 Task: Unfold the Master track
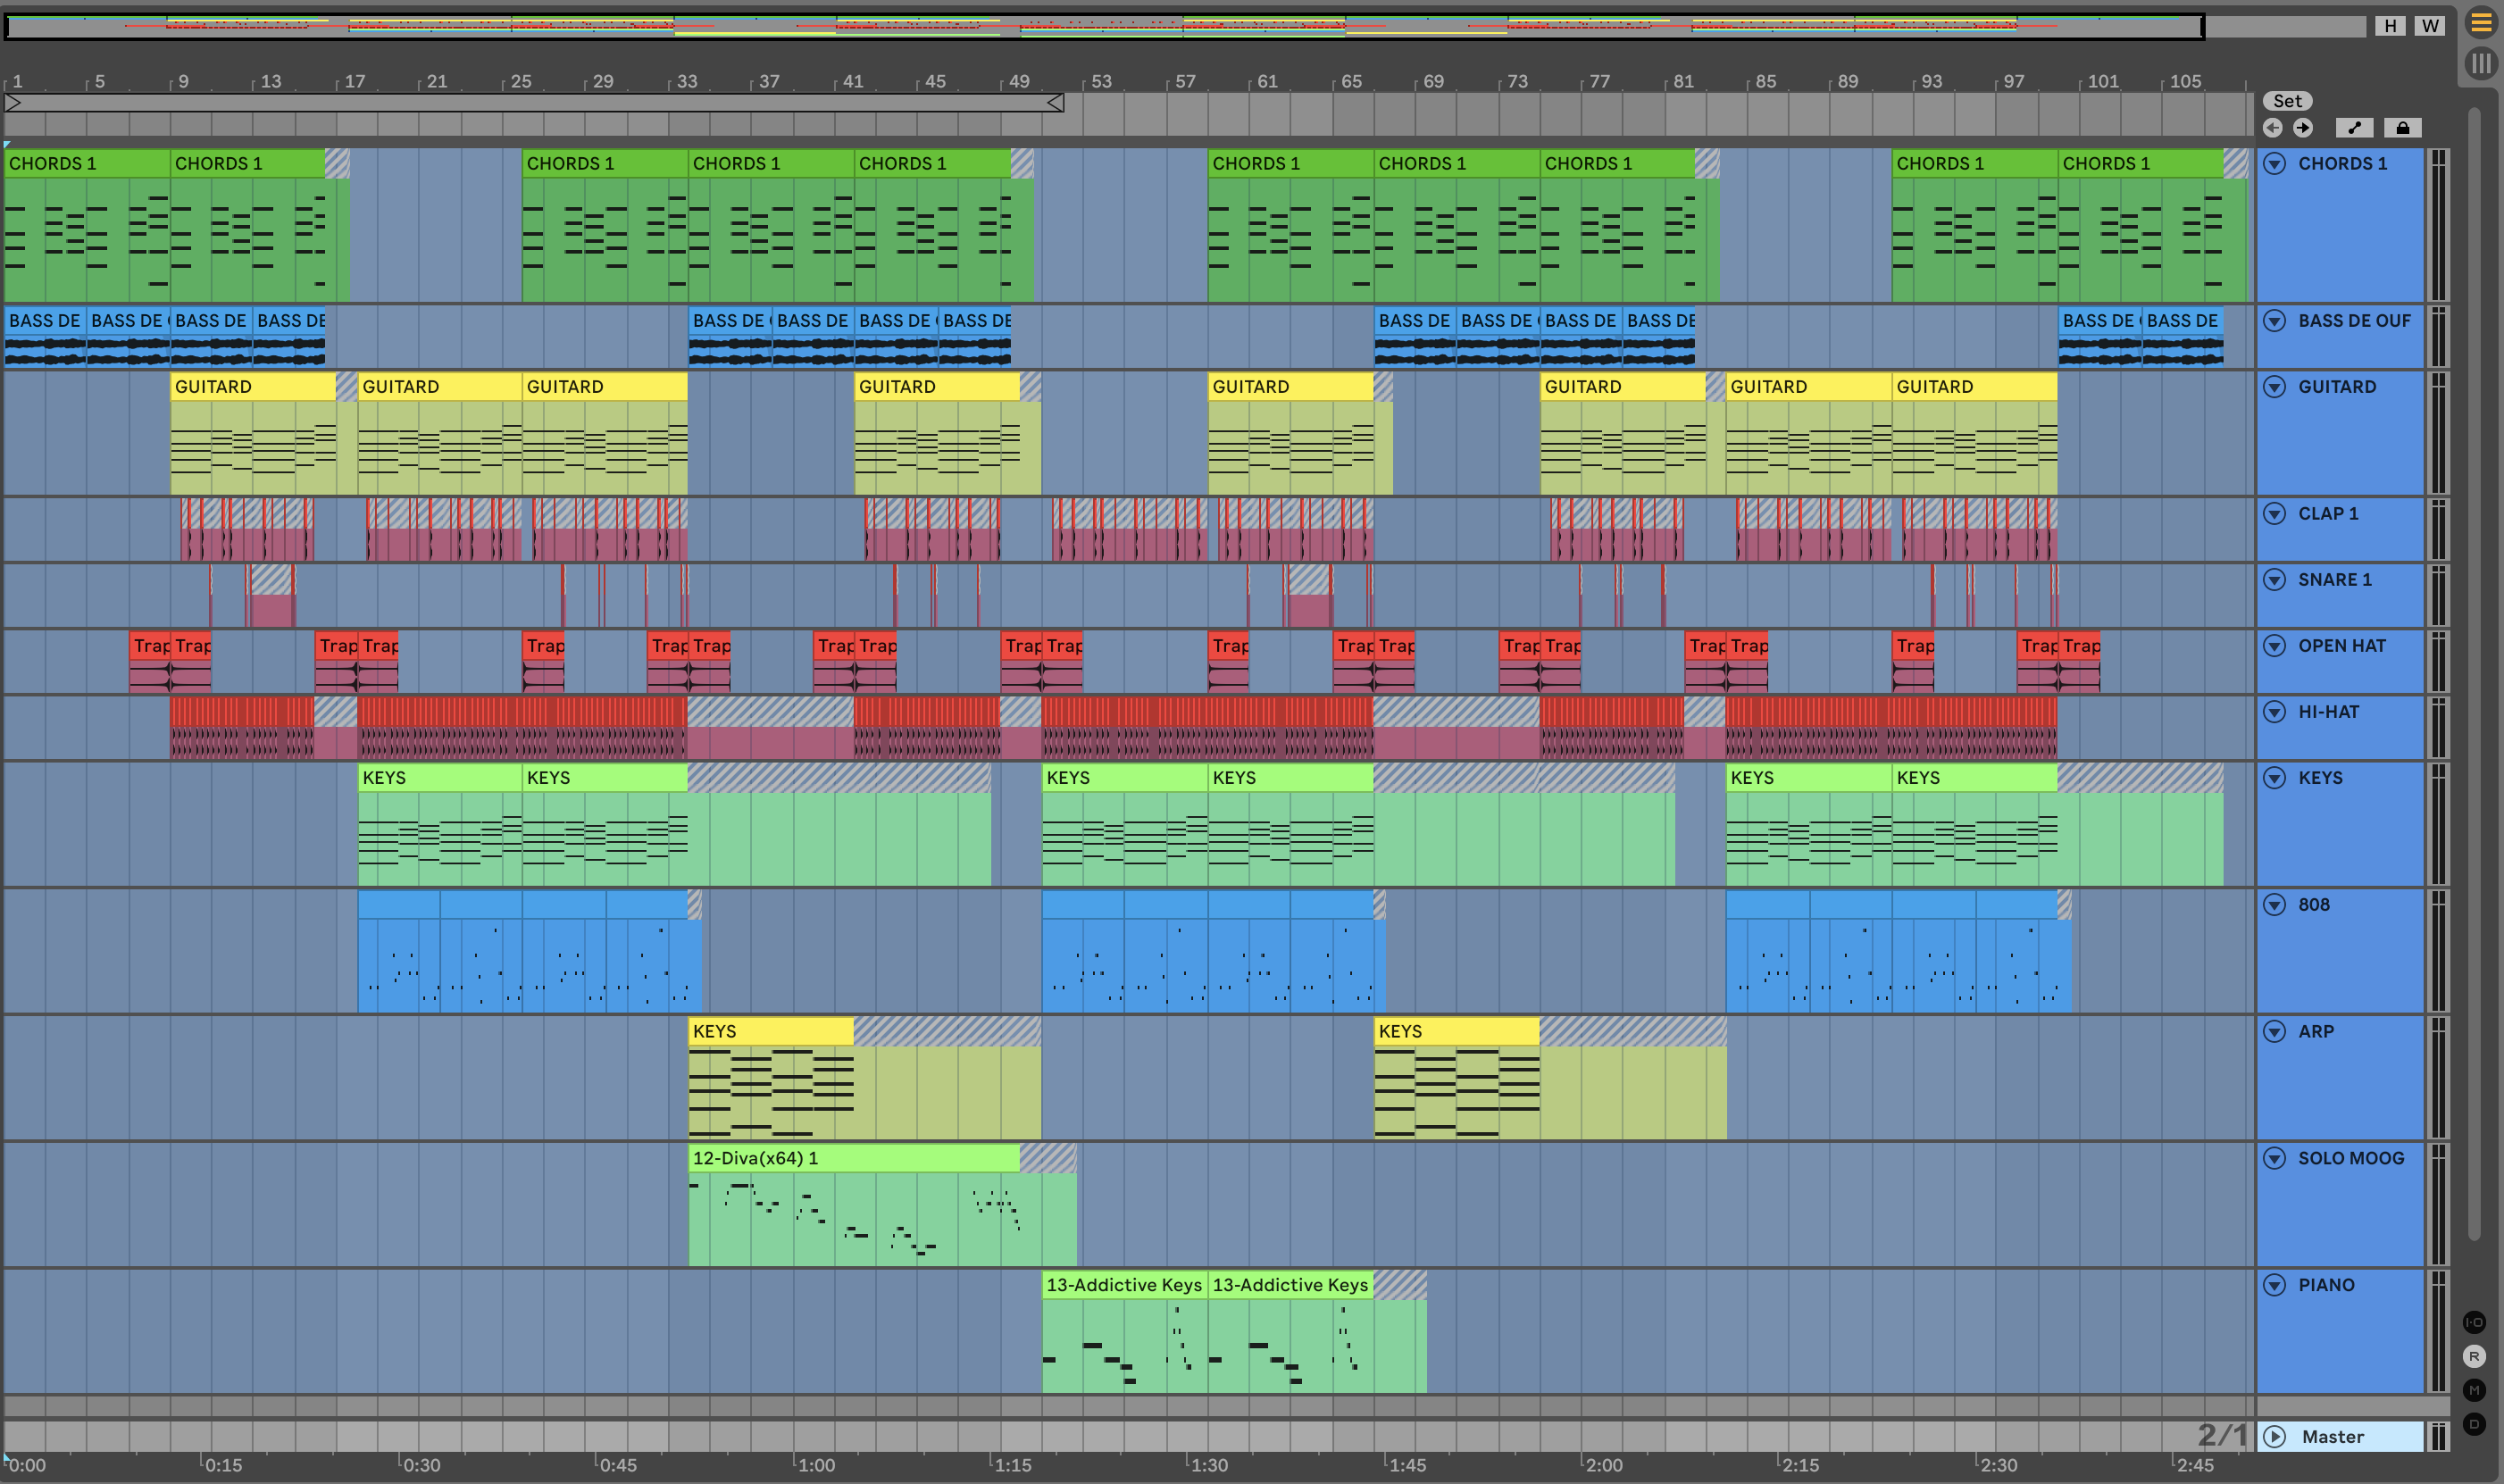[2275, 1437]
